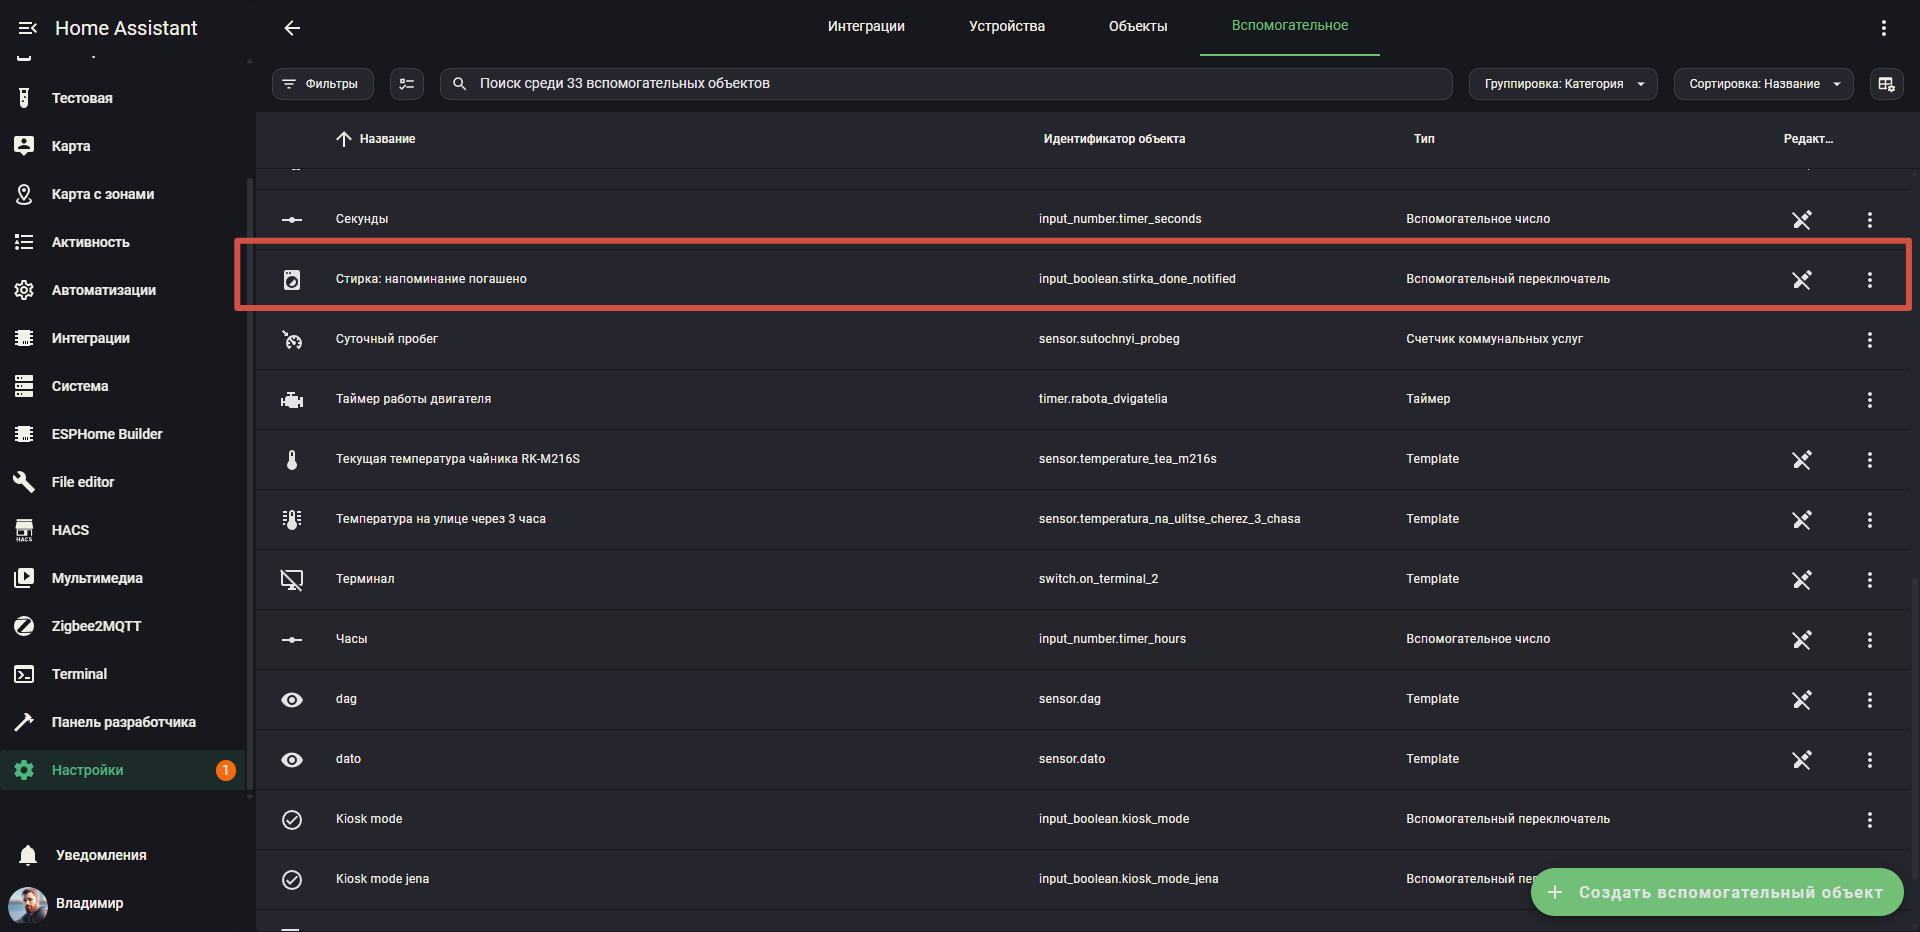
Task: Toggle selection mode icon next to Filters
Action: pos(407,84)
